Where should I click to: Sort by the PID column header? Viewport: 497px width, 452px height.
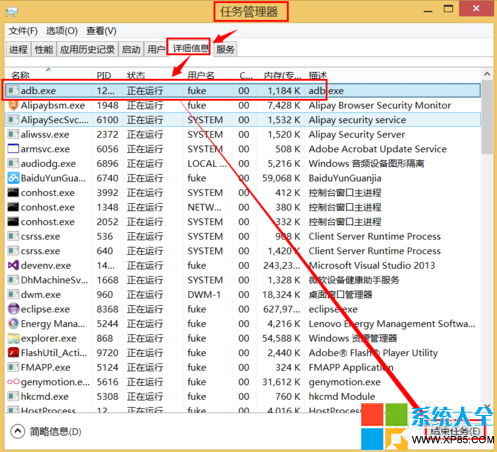[107, 75]
